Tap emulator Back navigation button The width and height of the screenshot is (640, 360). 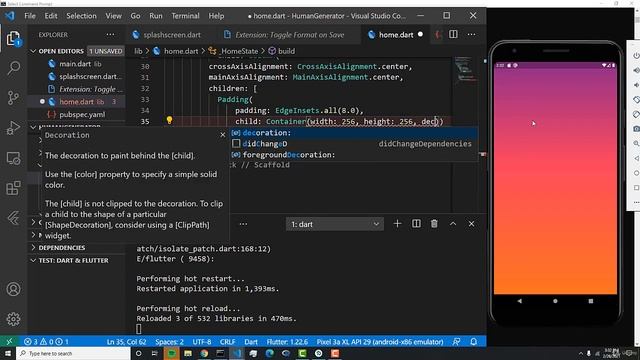pos(519,301)
